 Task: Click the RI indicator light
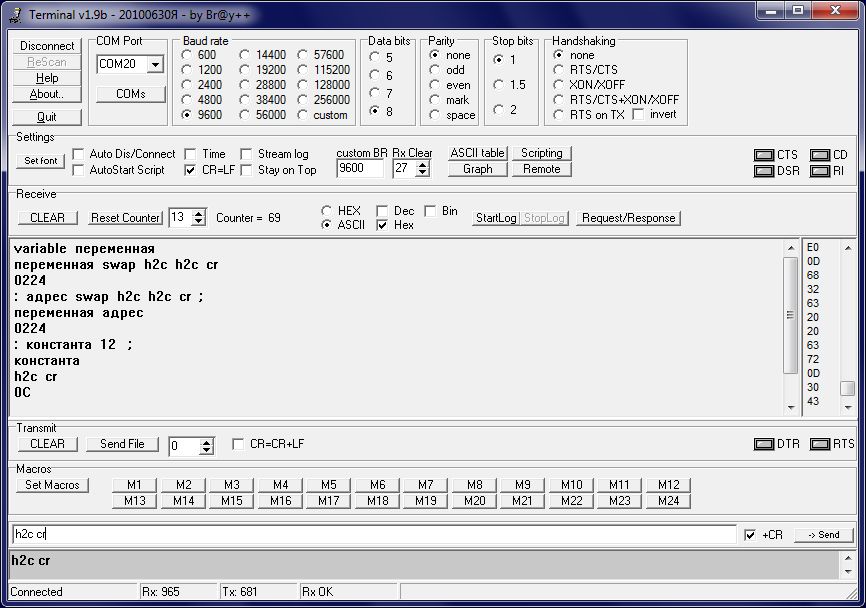click(820, 171)
